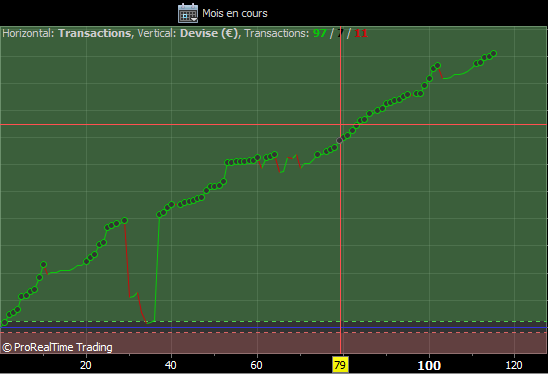Select the "Devise (€)" vertical axis setting

pos(209,33)
